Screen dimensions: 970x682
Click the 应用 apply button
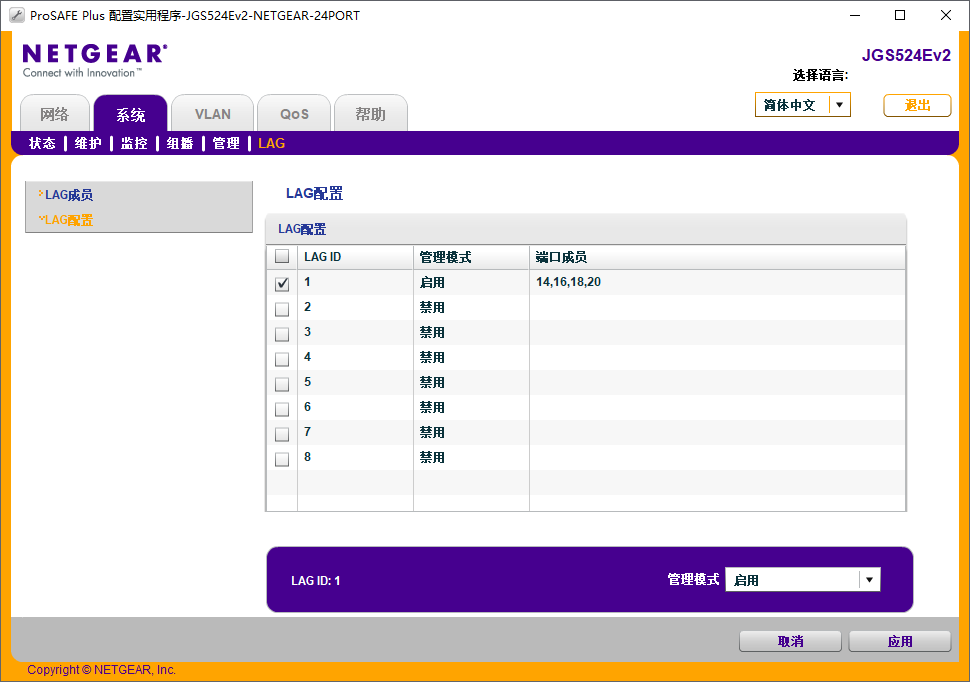pyautogui.click(x=899, y=641)
